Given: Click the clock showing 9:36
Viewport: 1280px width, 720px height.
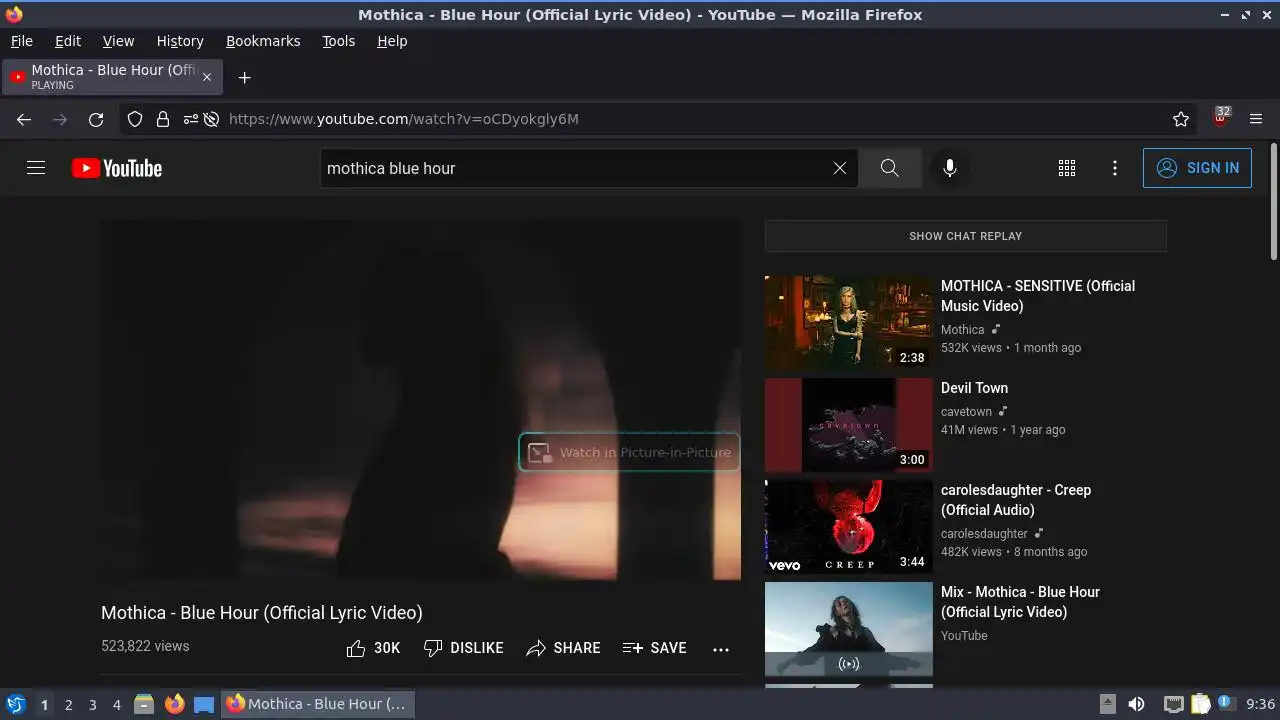Looking at the screenshot, I should click(x=1261, y=704).
